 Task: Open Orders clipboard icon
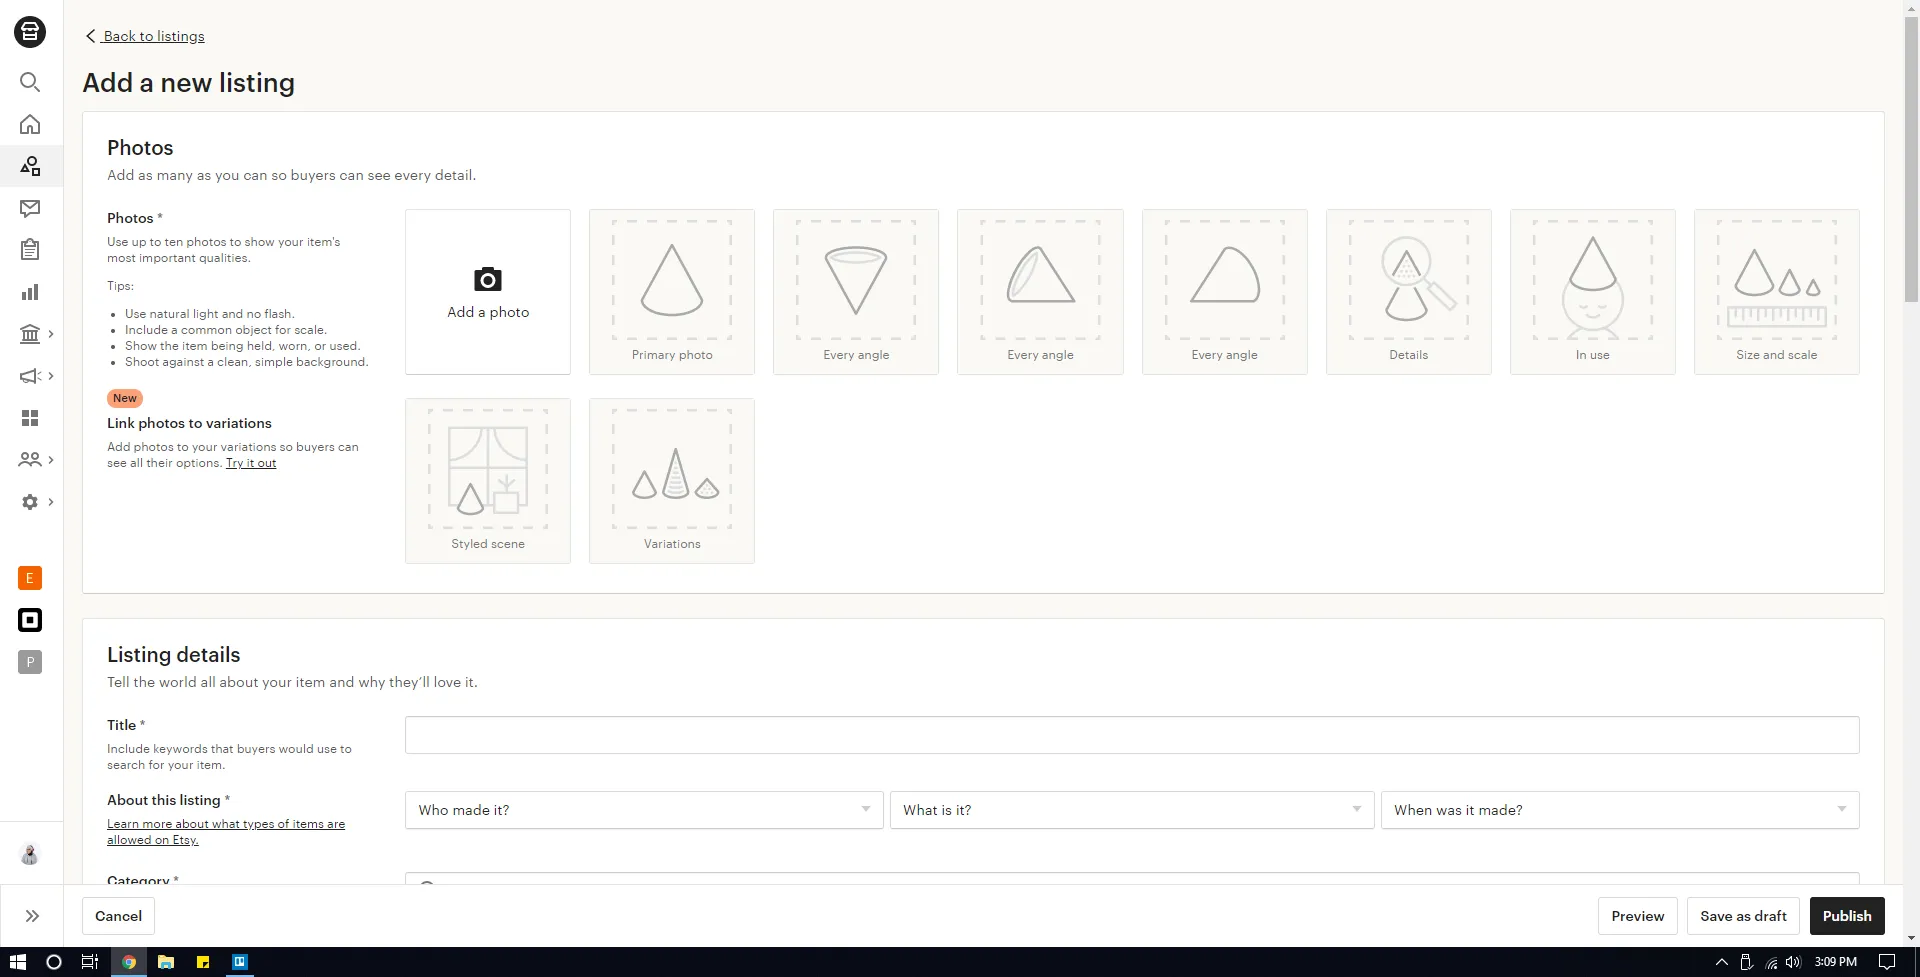coord(30,250)
